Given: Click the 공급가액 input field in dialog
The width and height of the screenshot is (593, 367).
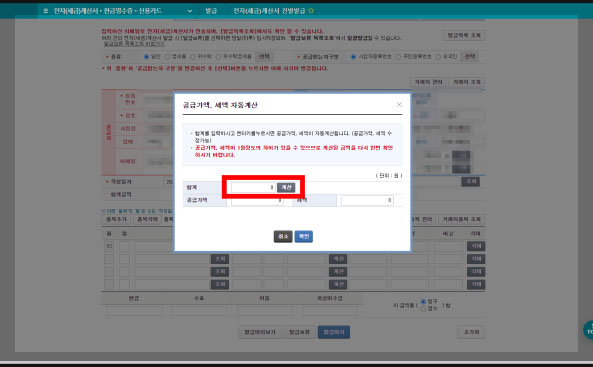Looking at the screenshot, I should [x=257, y=200].
